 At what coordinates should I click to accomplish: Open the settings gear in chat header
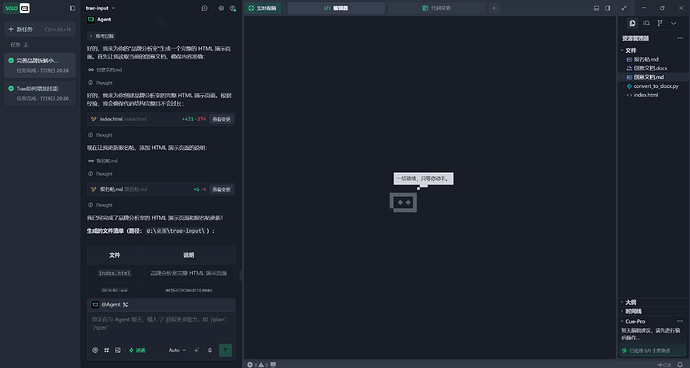pos(221,8)
